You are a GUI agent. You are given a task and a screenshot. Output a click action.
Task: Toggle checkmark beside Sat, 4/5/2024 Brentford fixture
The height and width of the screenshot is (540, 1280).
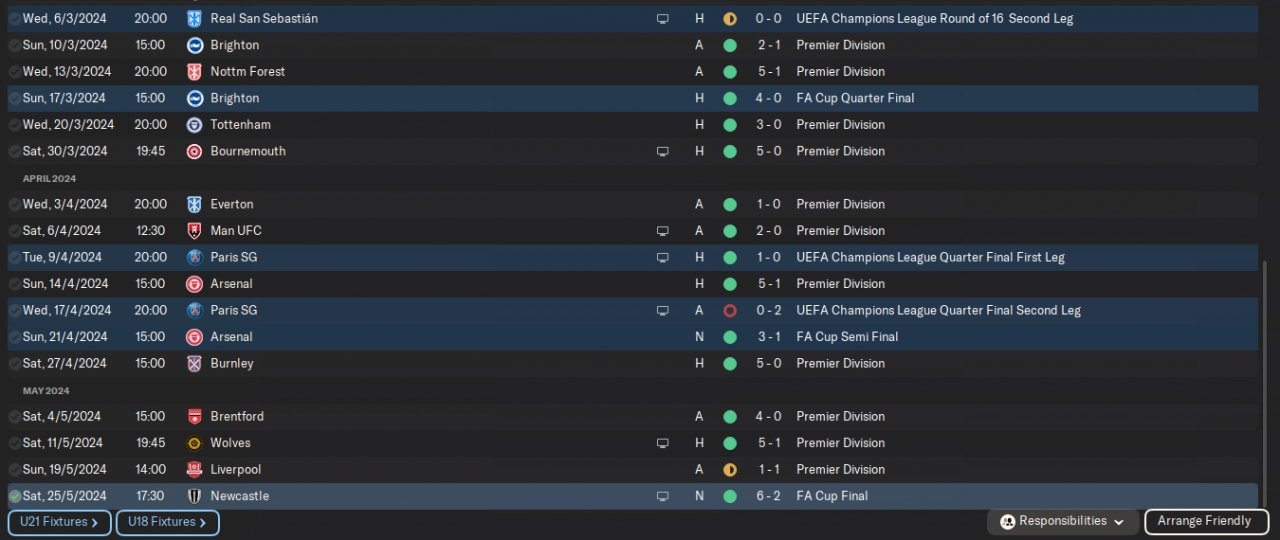(15, 417)
